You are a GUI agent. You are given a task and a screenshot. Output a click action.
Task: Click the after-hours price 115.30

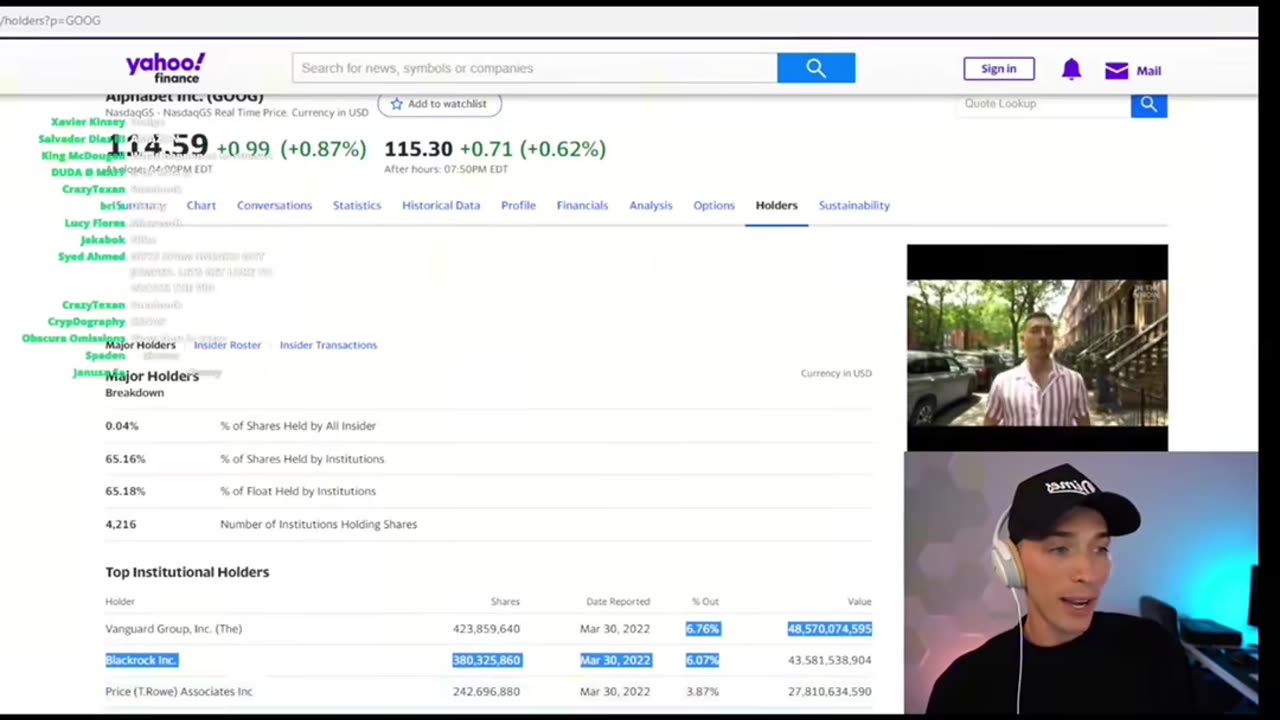[x=418, y=149]
